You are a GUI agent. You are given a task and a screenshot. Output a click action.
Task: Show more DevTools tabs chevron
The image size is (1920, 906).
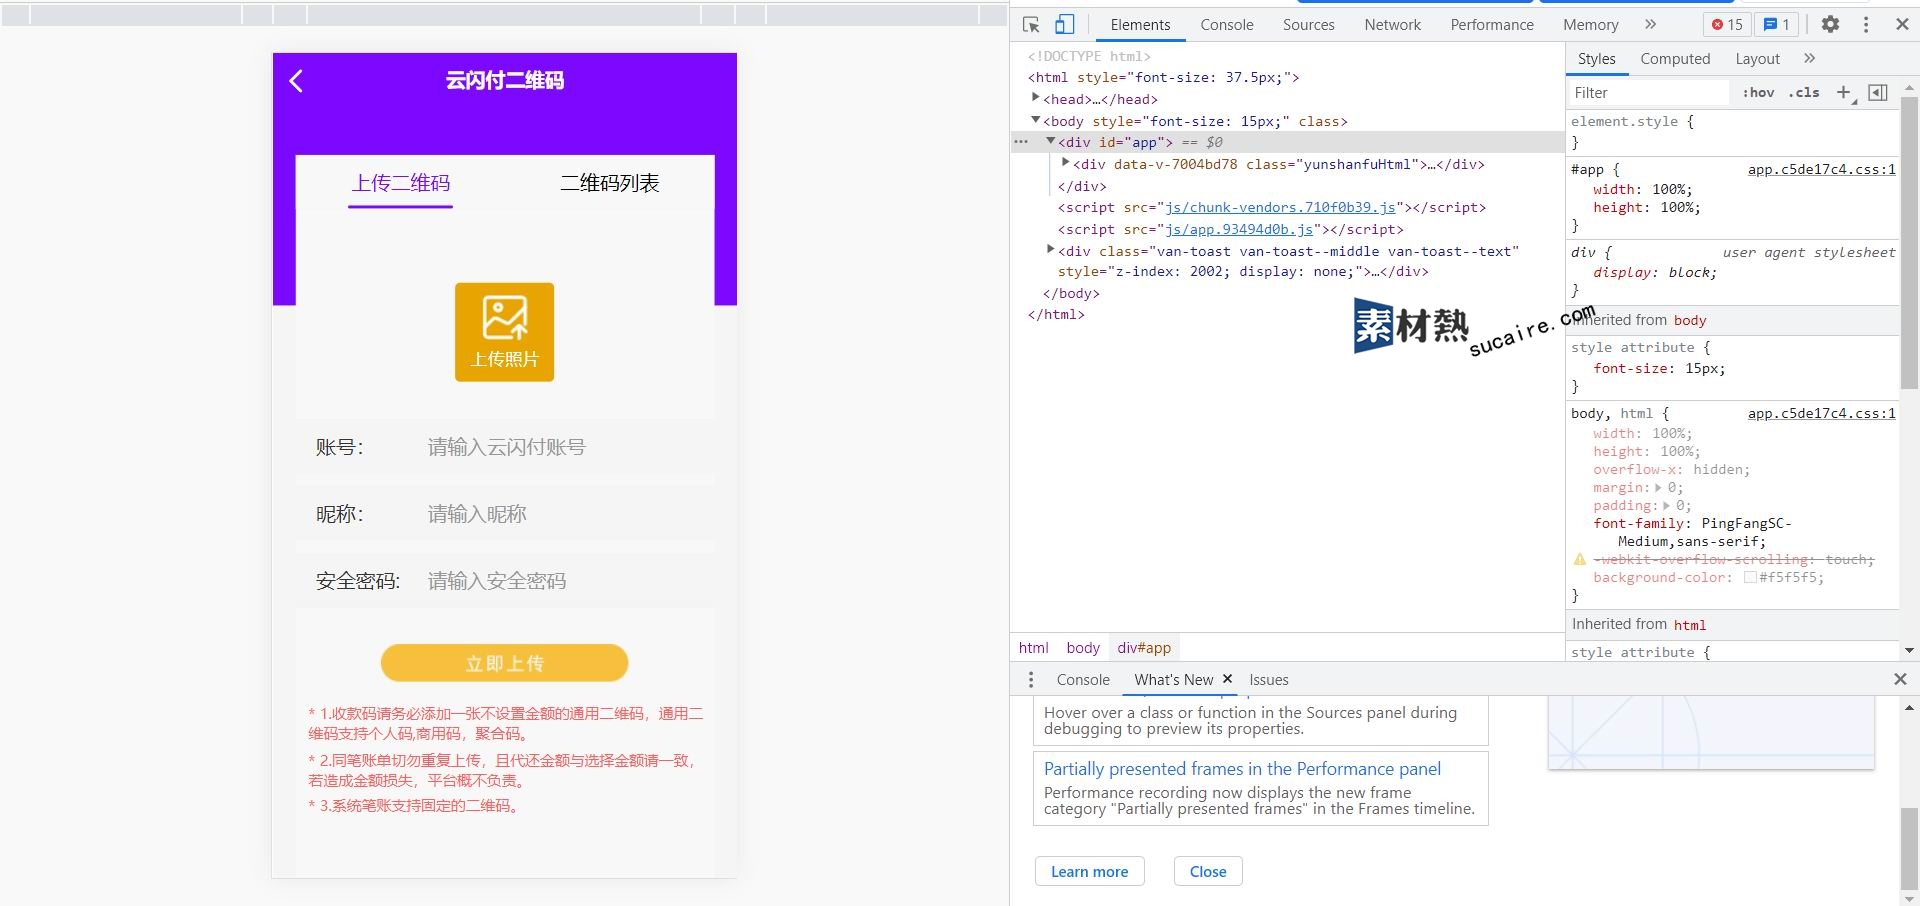click(x=1650, y=24)
